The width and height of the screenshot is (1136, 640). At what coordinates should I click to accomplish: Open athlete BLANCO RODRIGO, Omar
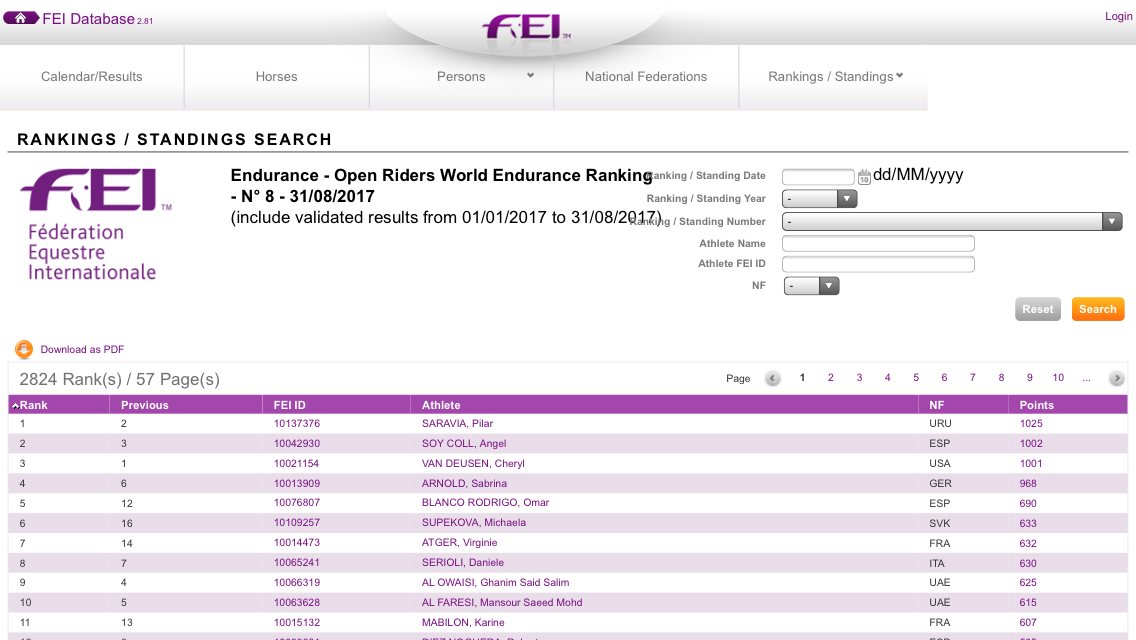pyautogui.click(x=485, y=502)
